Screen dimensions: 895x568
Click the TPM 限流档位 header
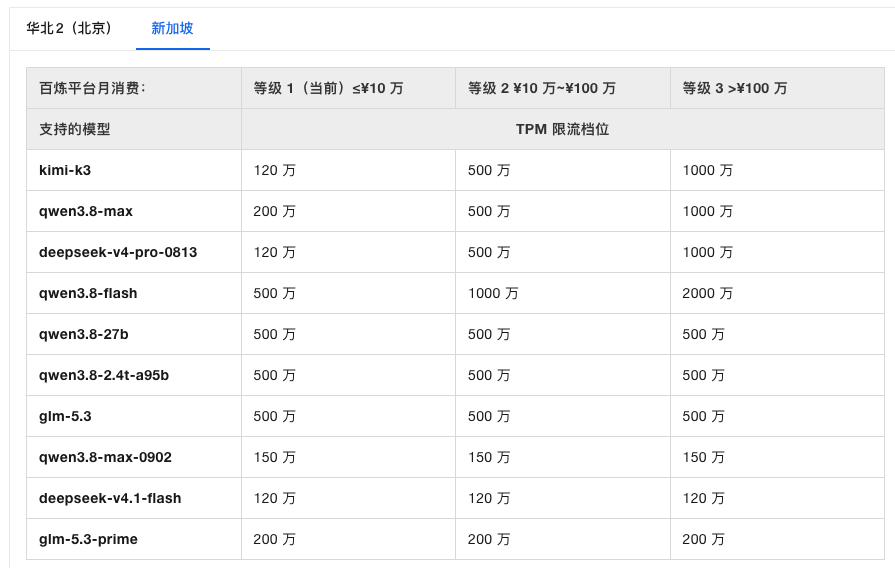point(562,129)
